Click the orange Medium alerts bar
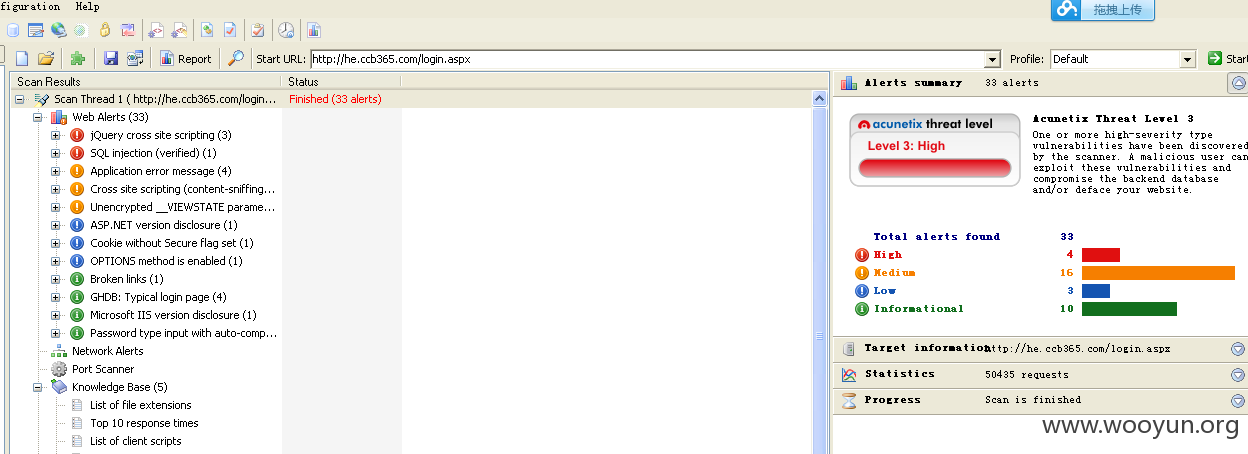 tap(1158, 273)
